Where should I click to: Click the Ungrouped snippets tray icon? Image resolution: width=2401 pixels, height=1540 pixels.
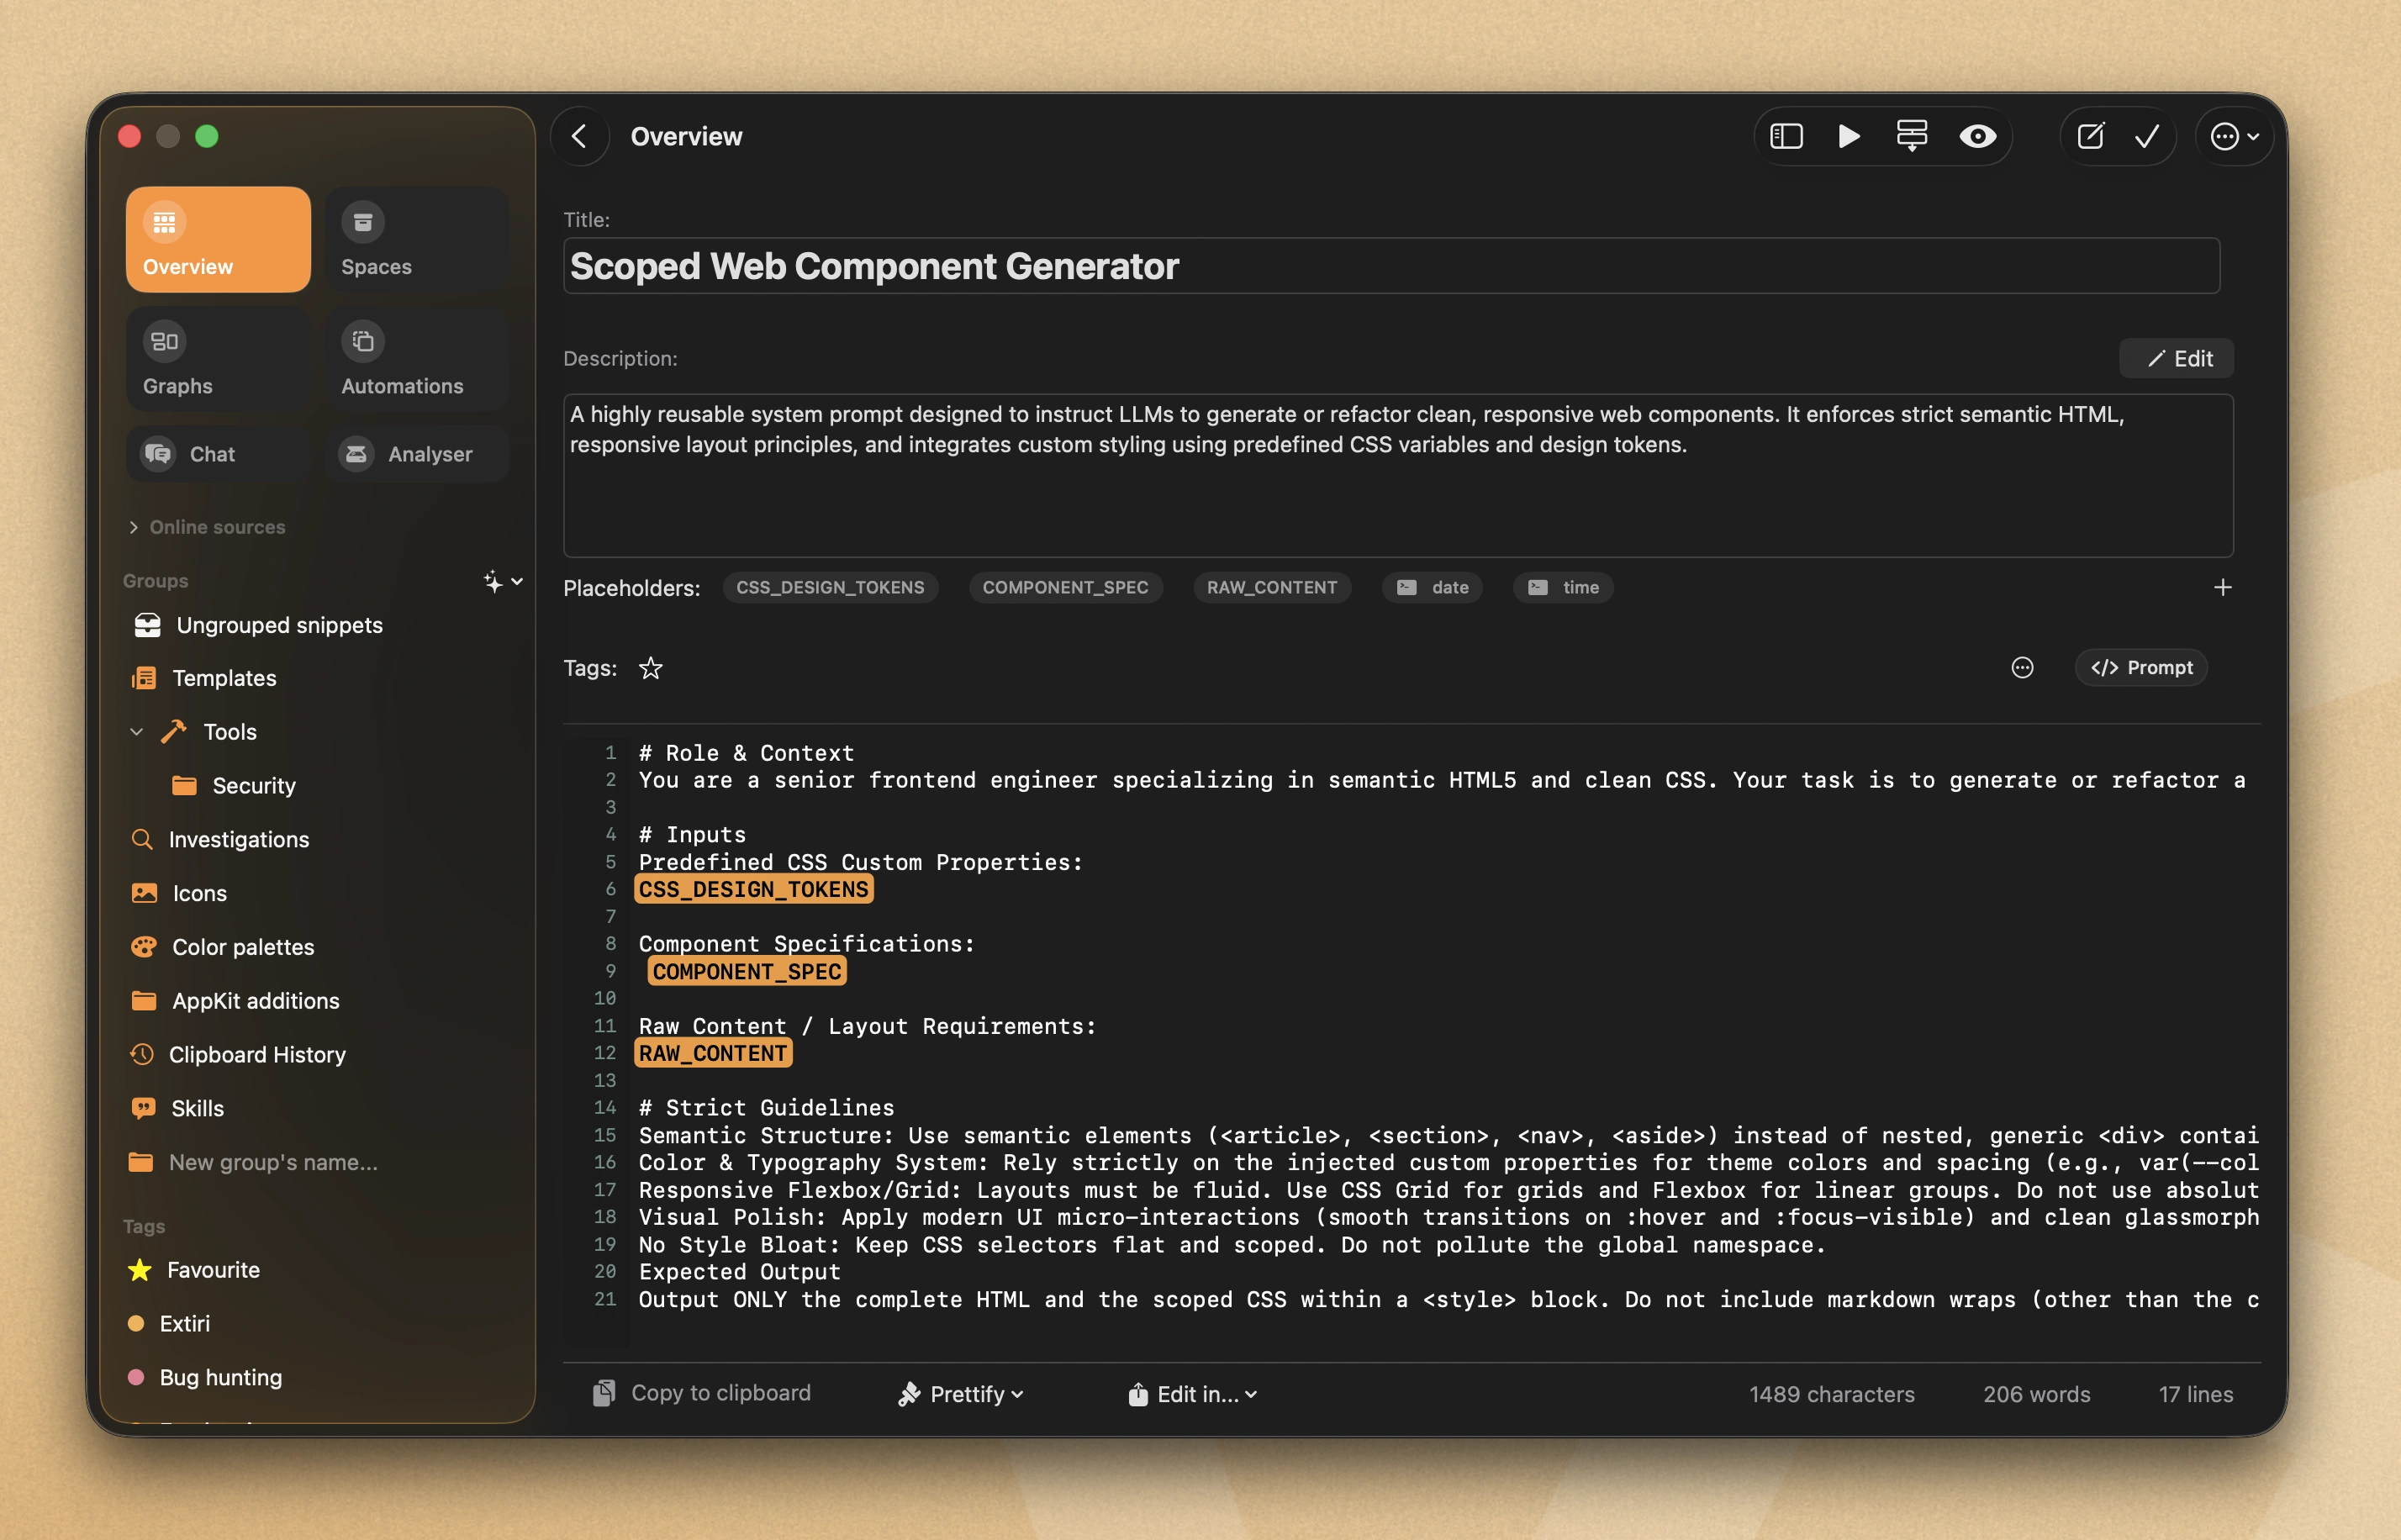point(147,625)
